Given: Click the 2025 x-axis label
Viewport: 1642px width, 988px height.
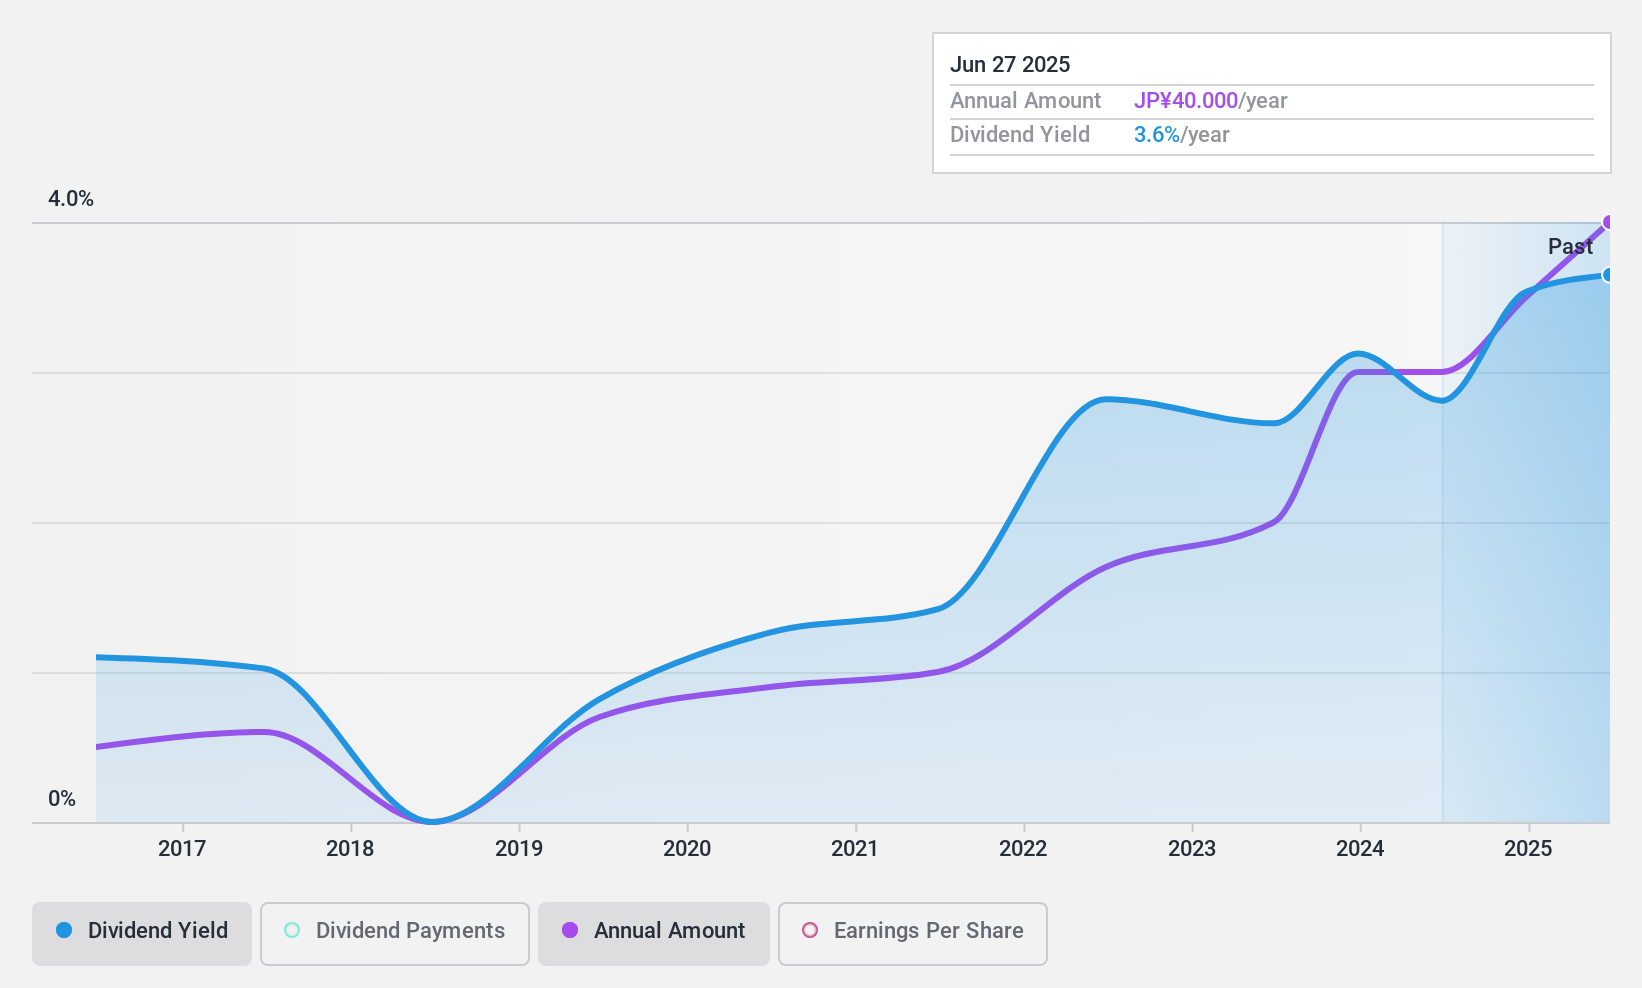Looking at the screenshot, I should 1528,849.
